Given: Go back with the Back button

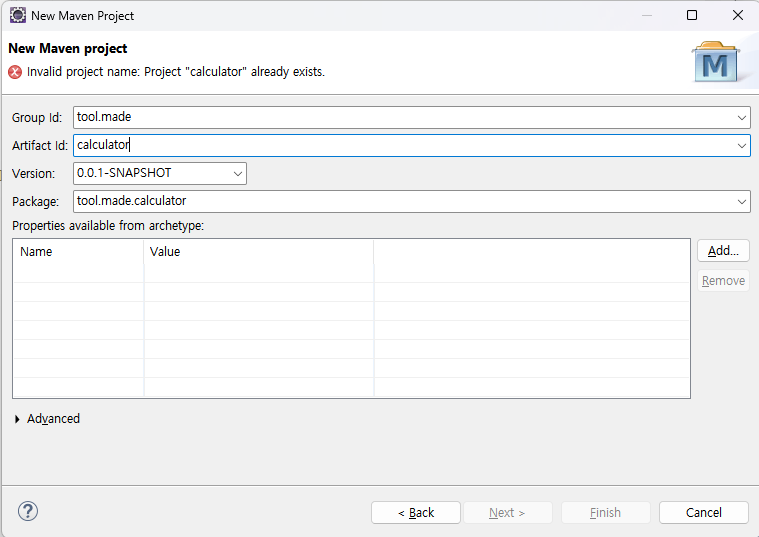Looking at the screenshot, I should (x=416, y=512).
